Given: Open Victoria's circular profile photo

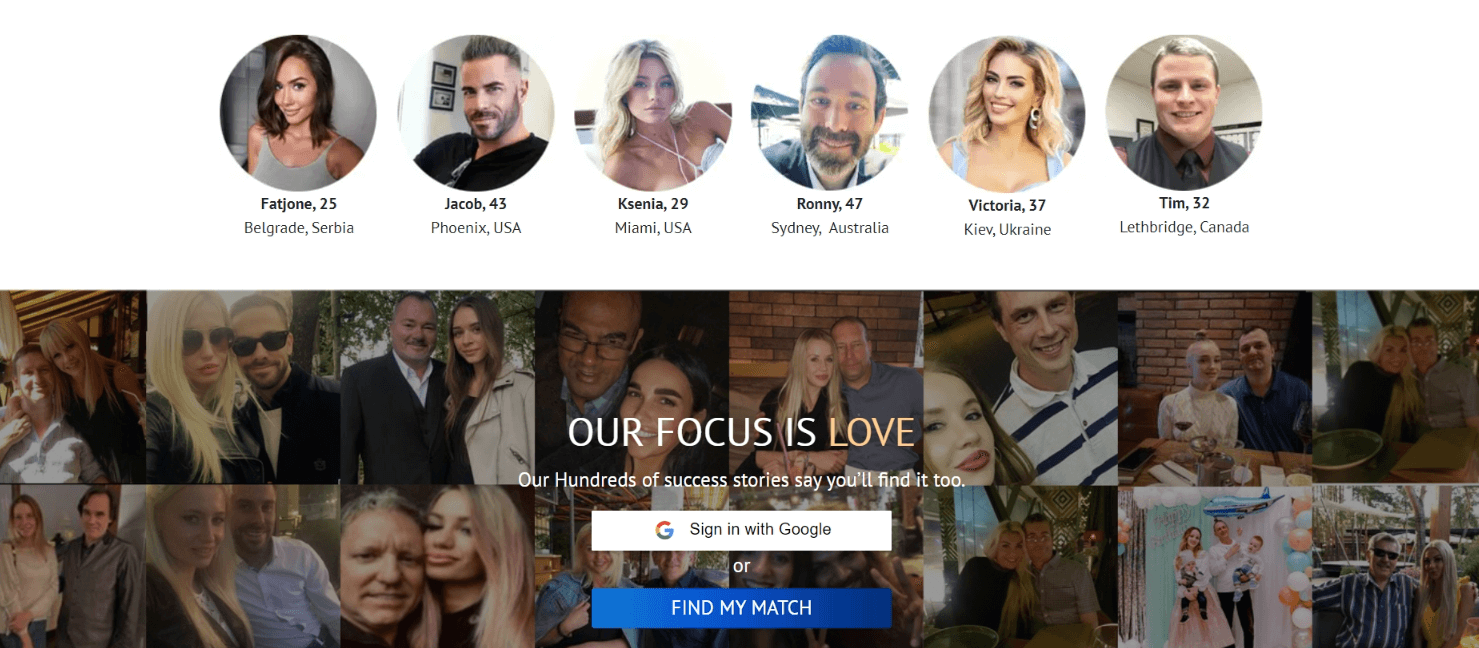Looking at the screenshot, I should click(1007, 113).
